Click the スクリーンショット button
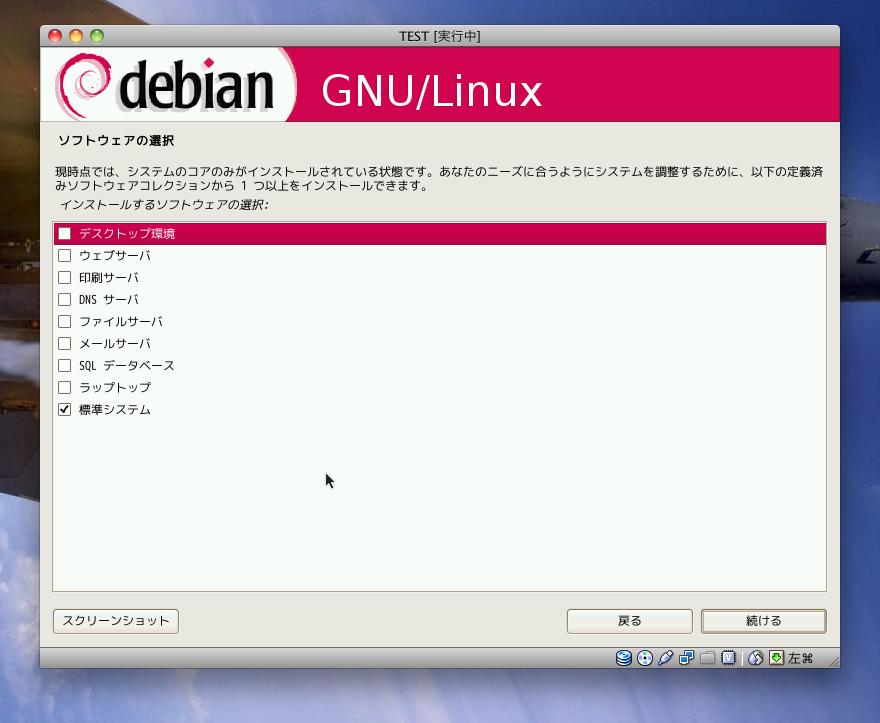The width and height of the screenshot is (880, 723). (x=116, y=621)
